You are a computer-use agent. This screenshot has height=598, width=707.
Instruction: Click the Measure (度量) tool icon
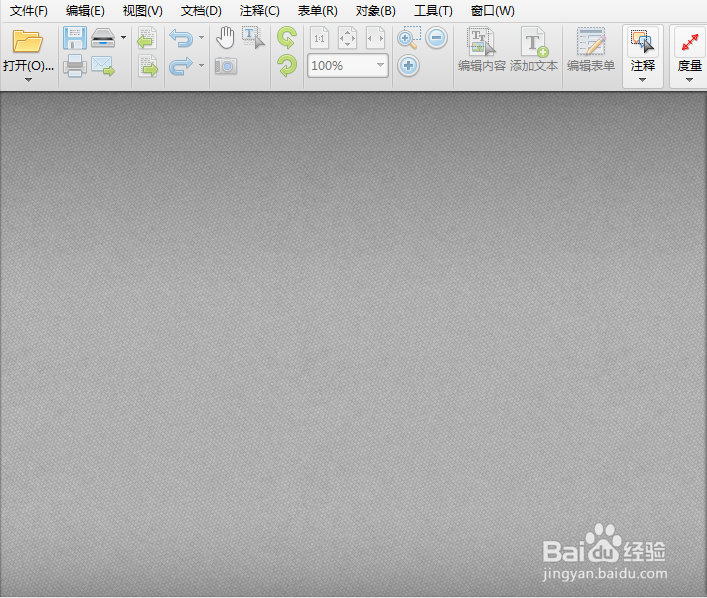pos(690,43)
